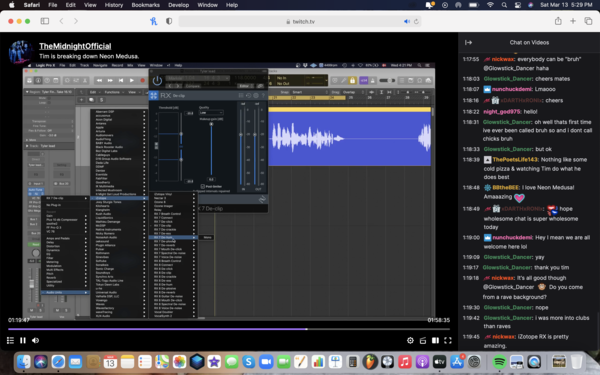Open TheMidnightOfficial channel link

(75, 46)
